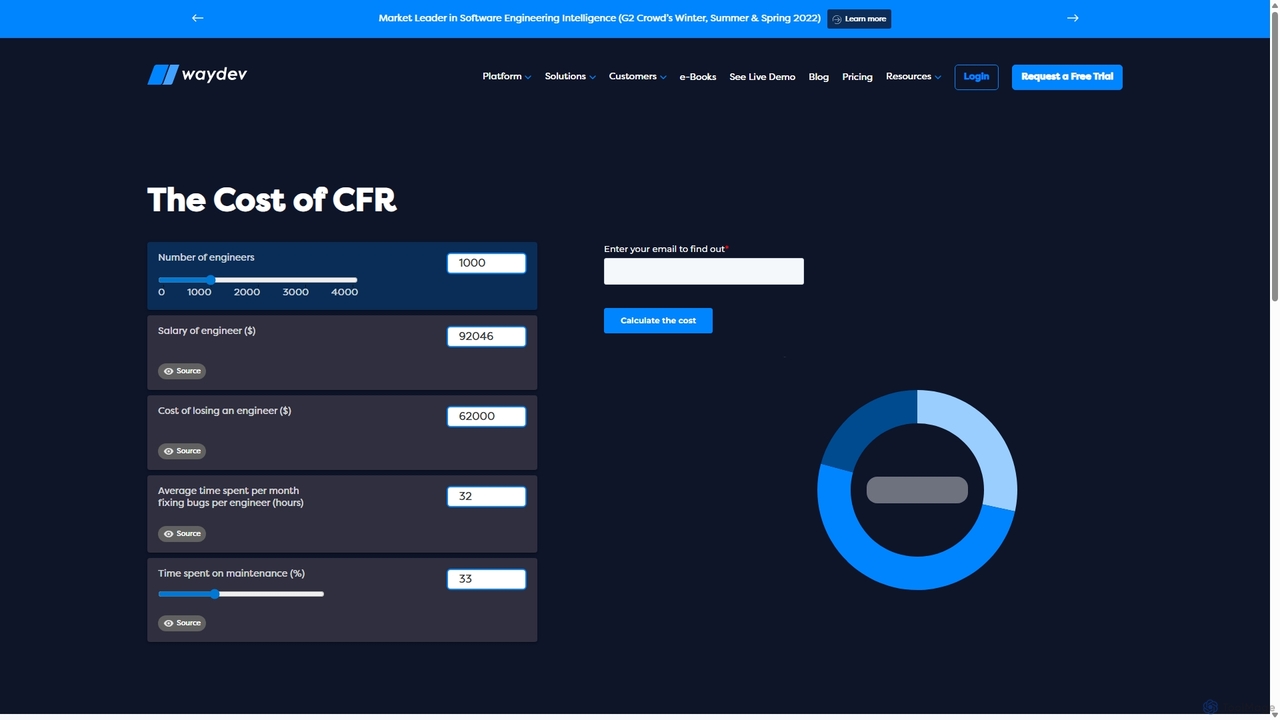Click the banner Market Leader announcement text
This screenshot has height=720, width=1280.
click(599, 18)
